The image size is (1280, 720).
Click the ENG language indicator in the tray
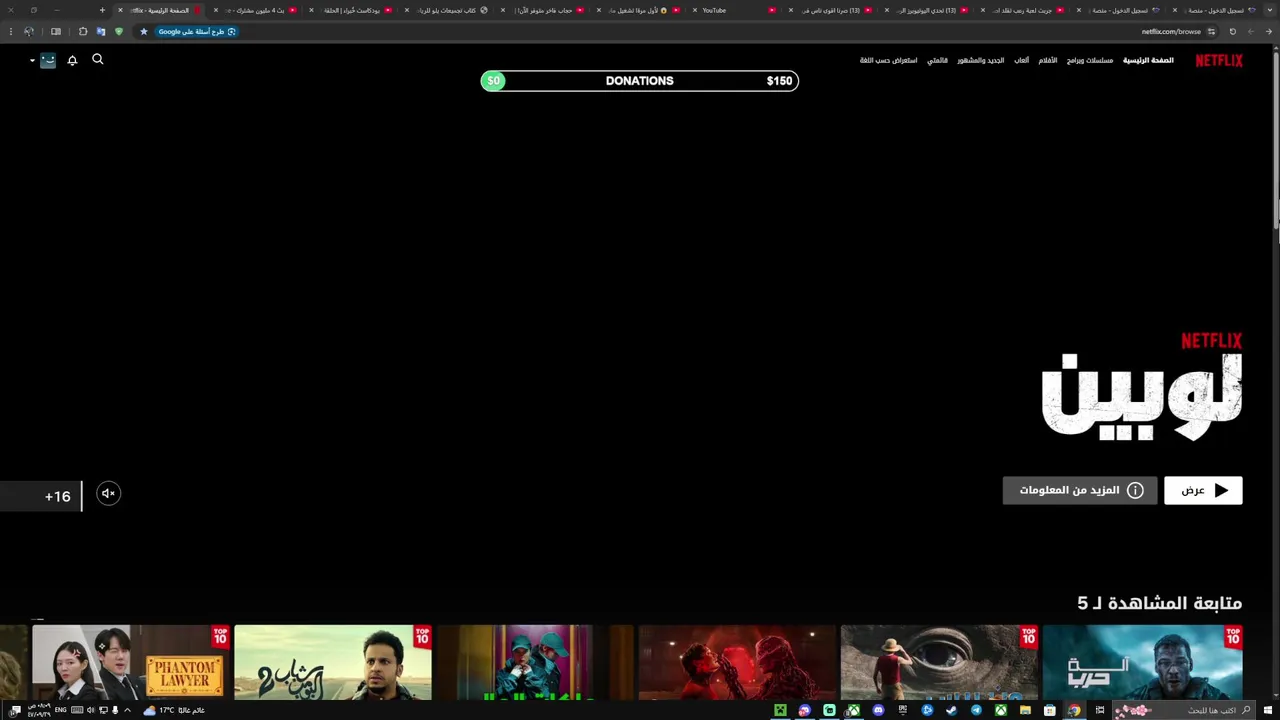(x=60, y=710)
